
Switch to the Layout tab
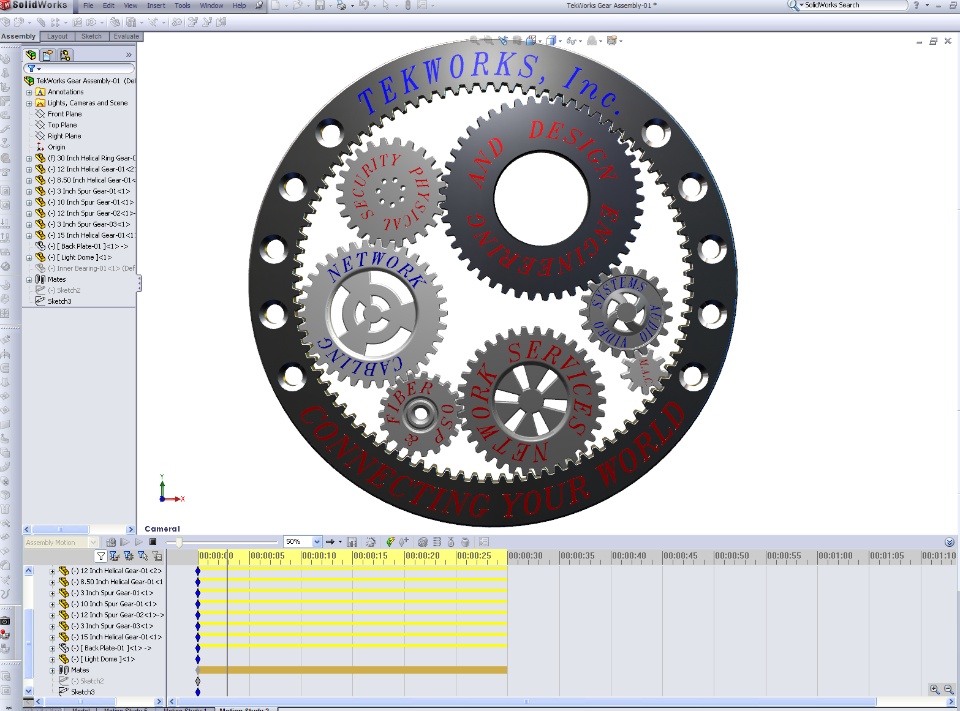click(x=58, y=37)
